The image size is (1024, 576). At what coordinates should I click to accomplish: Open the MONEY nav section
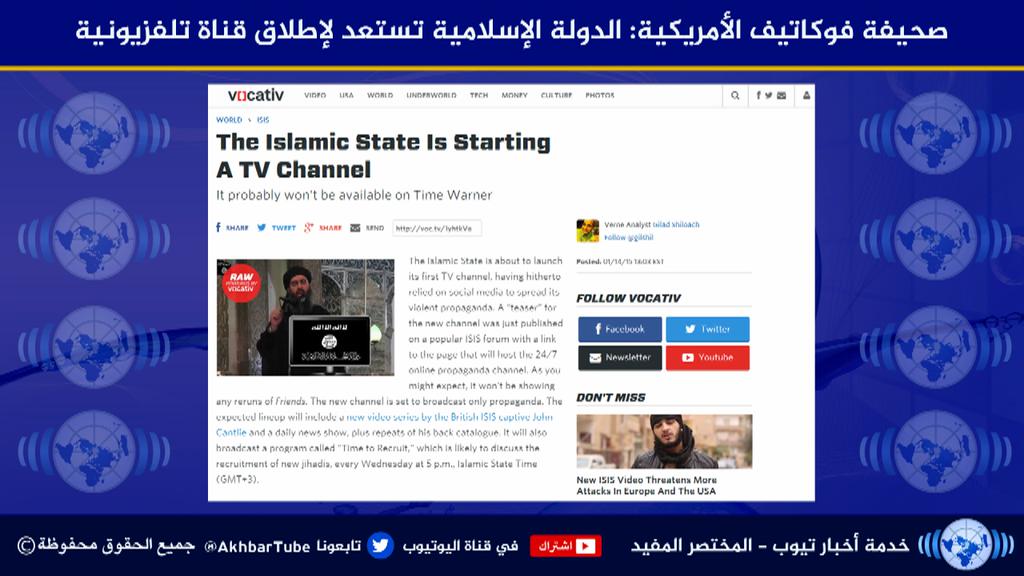515,95
